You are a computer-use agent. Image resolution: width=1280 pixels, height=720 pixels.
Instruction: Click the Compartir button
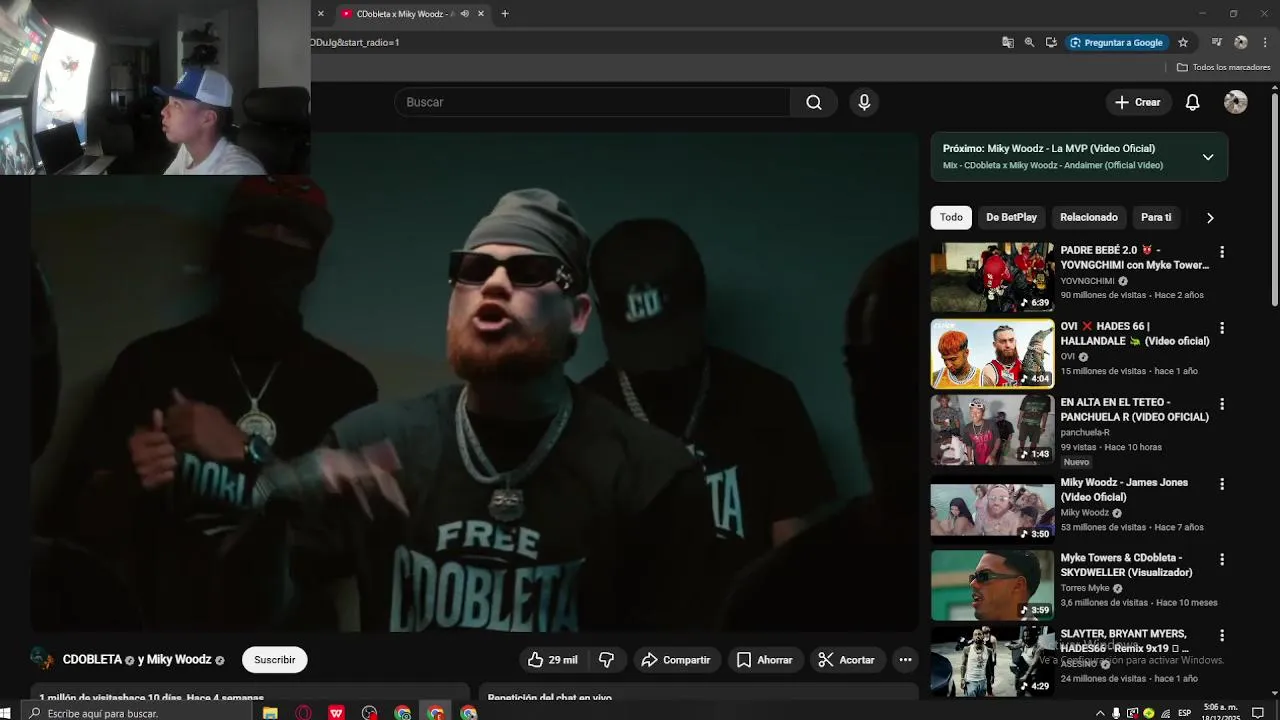tap(676, 660)
